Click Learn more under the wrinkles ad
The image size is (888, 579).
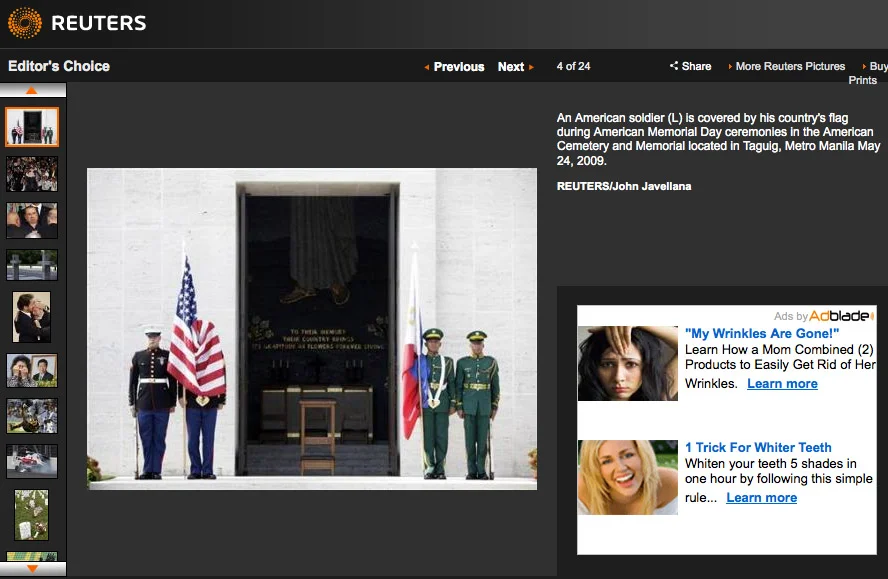pos(782,384)
